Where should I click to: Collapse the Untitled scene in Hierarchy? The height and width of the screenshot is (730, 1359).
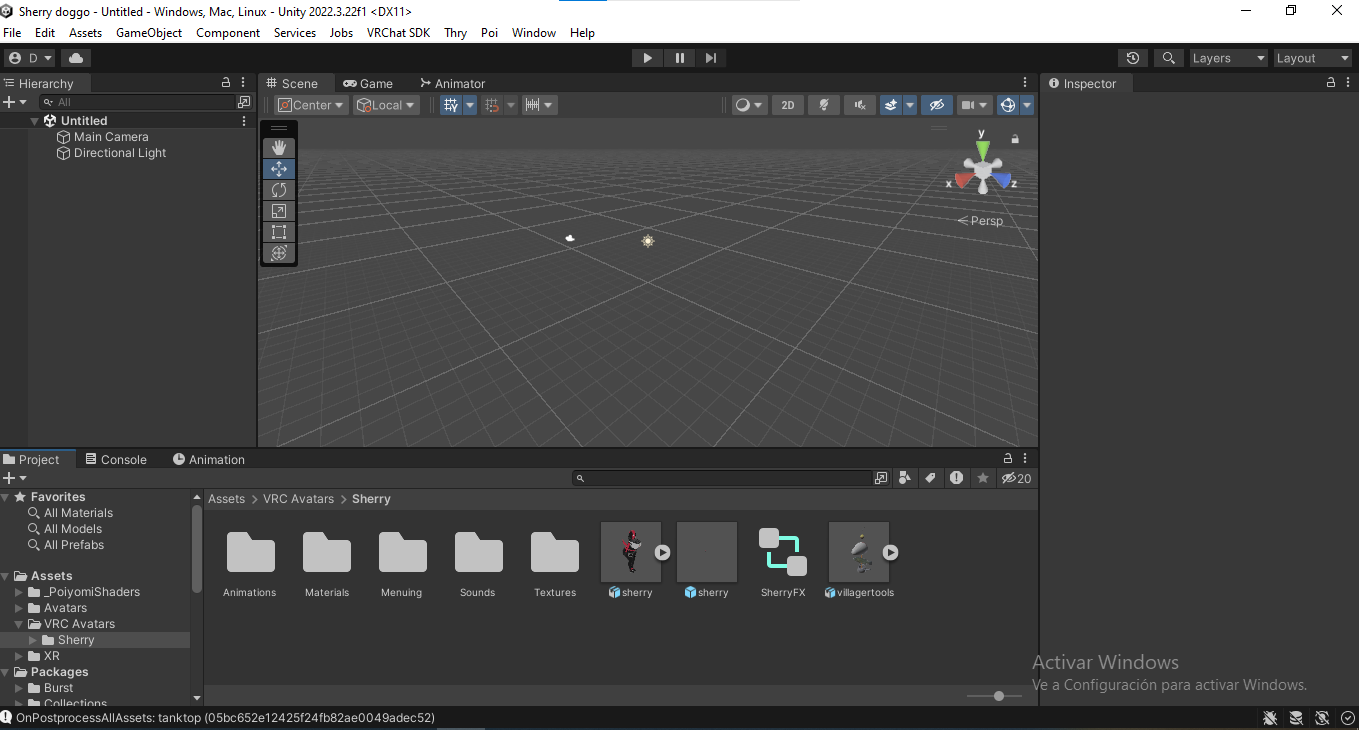point(35,121)
